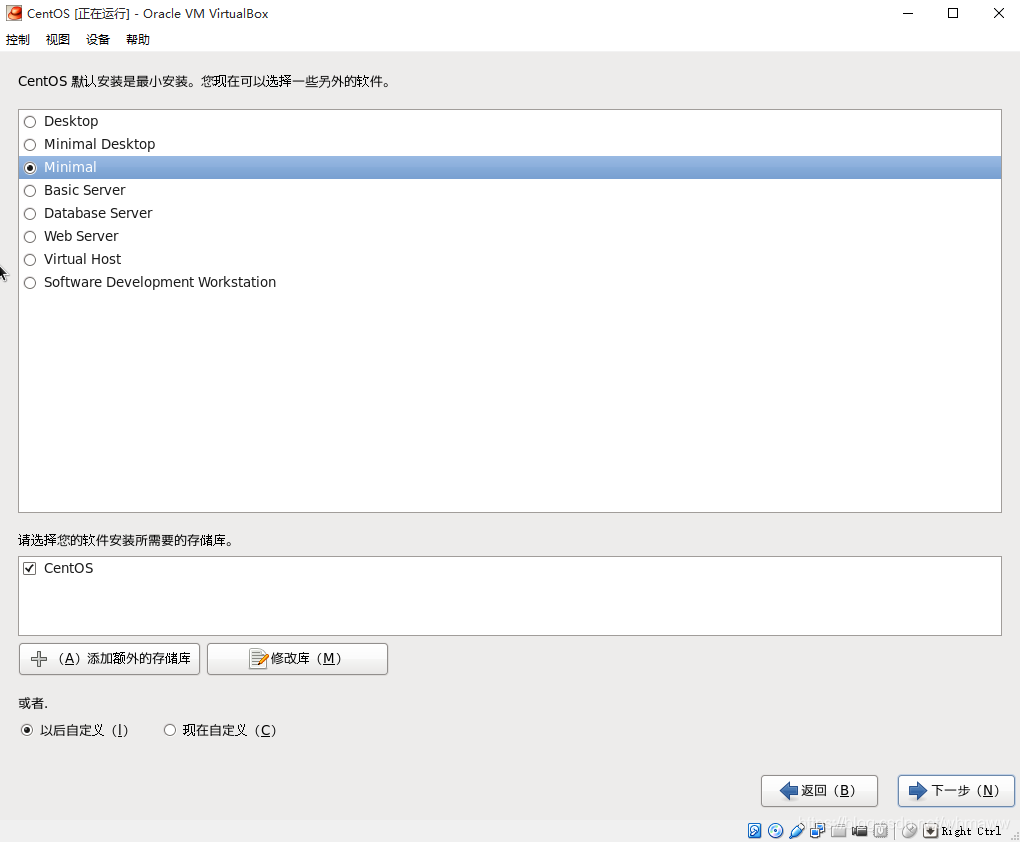Viewport: 1020px width, 842px height.
Task: Select 以后自定义 (I) radio button
Action: pyautogui.click(x=27, y=730)
